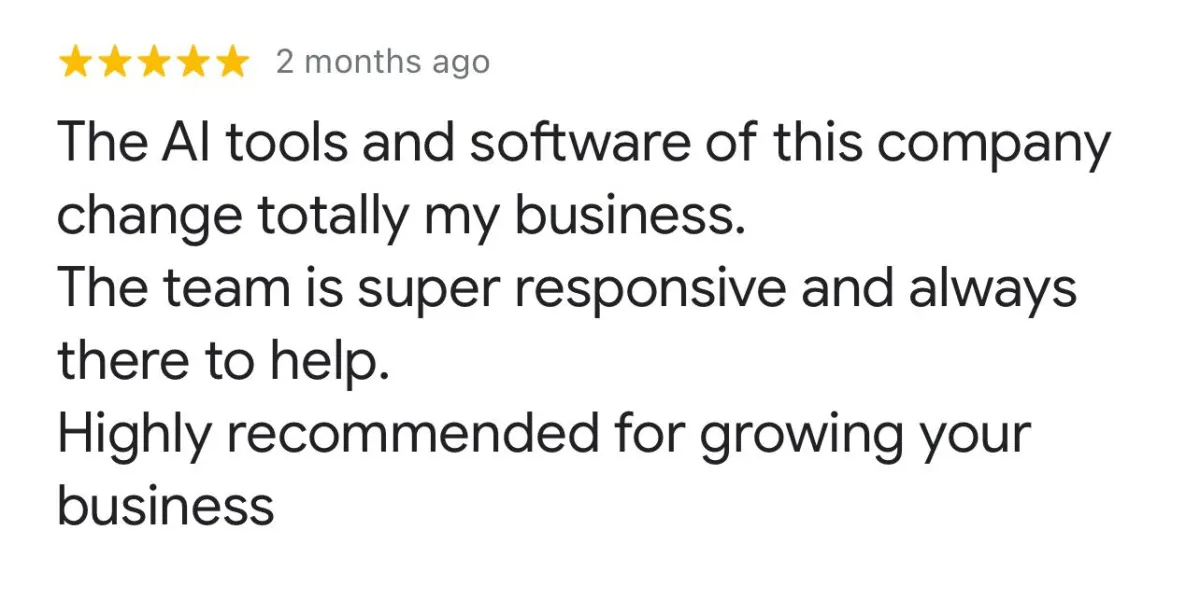Click the third star in the rating

tap(153, 63)
